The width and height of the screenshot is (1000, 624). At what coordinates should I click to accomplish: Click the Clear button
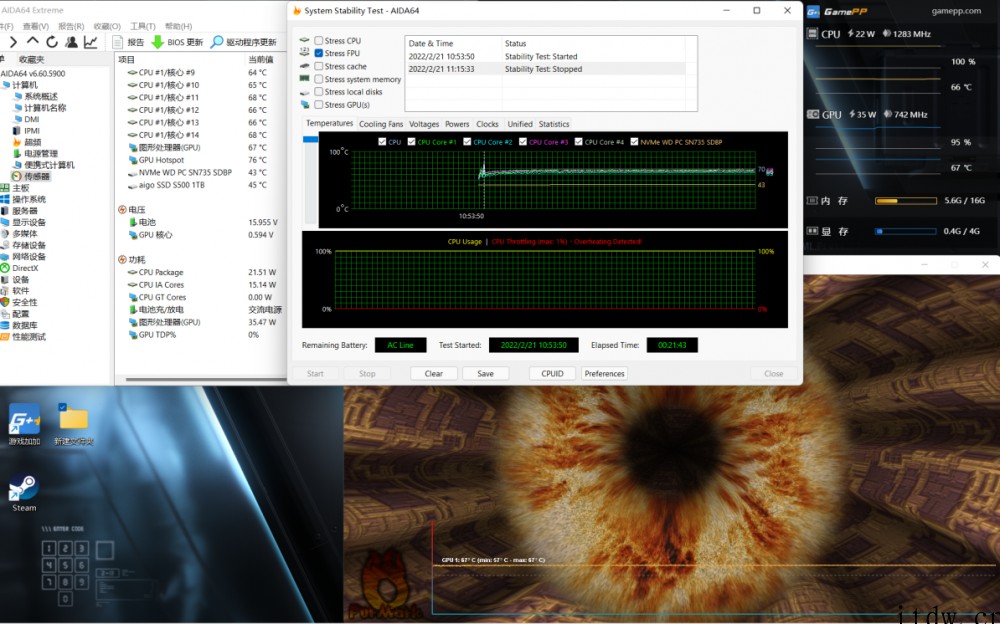point(434,373)
